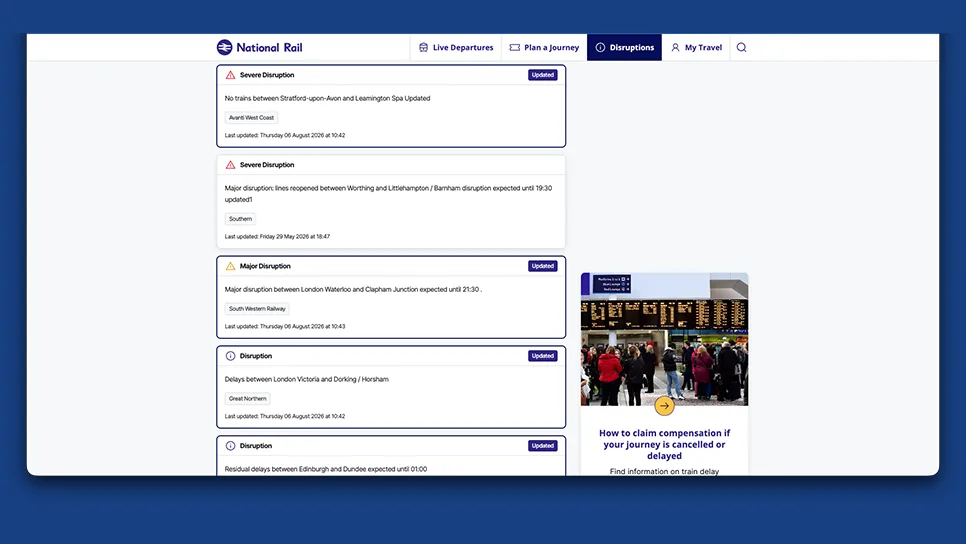Click the Severe Disruption heading of Southern card
This screenshot has height=544, width=966.
(x=267, y=165)
